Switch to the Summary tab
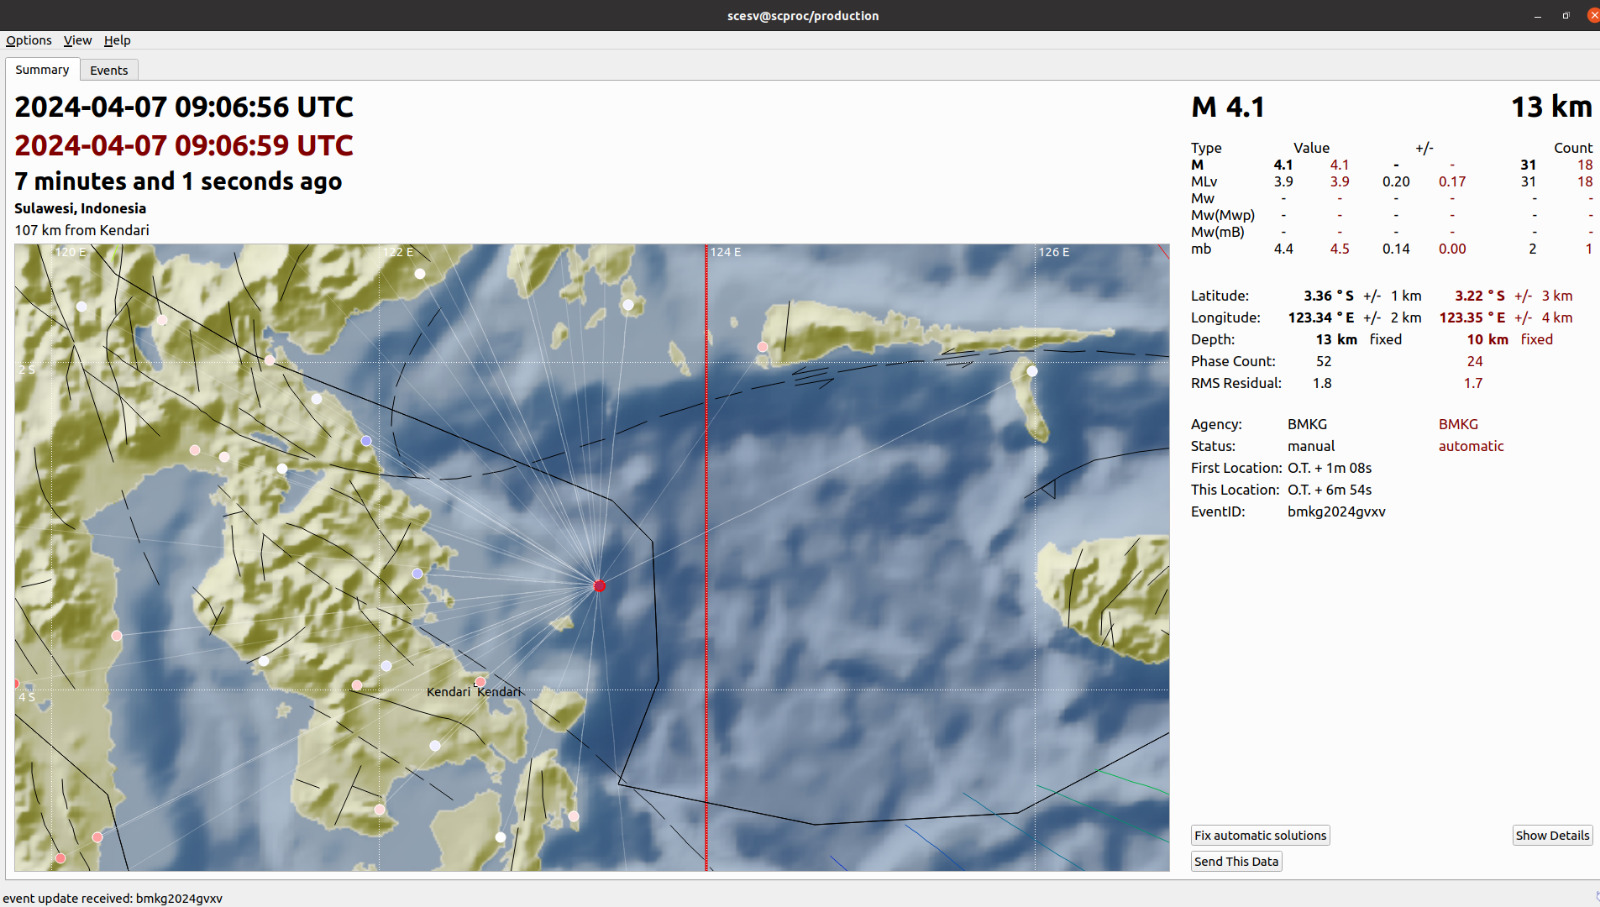Viewport: 1600px width, 907px height. 42,69
